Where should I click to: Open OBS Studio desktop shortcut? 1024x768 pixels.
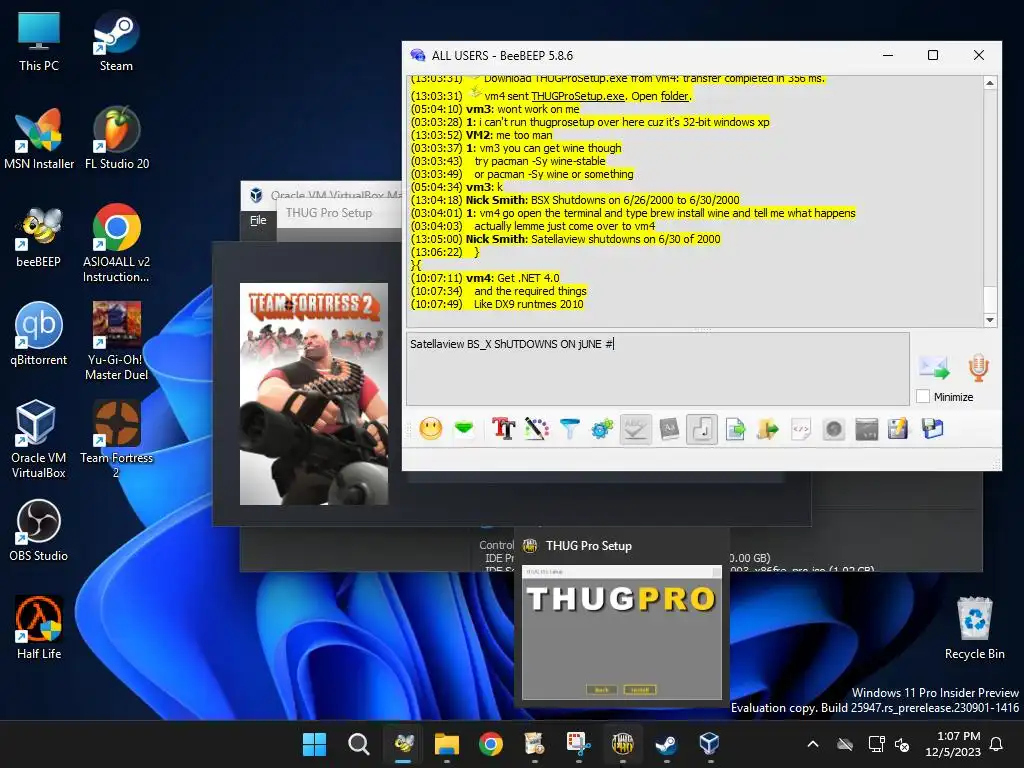[x=39, y=530]
